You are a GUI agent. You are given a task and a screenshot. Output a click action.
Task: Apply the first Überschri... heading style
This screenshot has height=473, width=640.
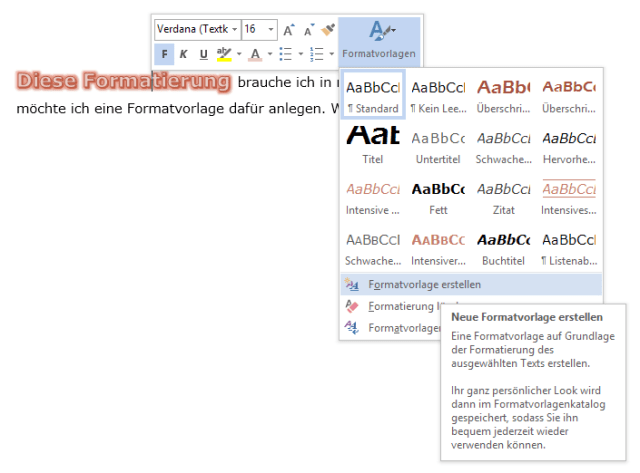(x=504, y=97)
